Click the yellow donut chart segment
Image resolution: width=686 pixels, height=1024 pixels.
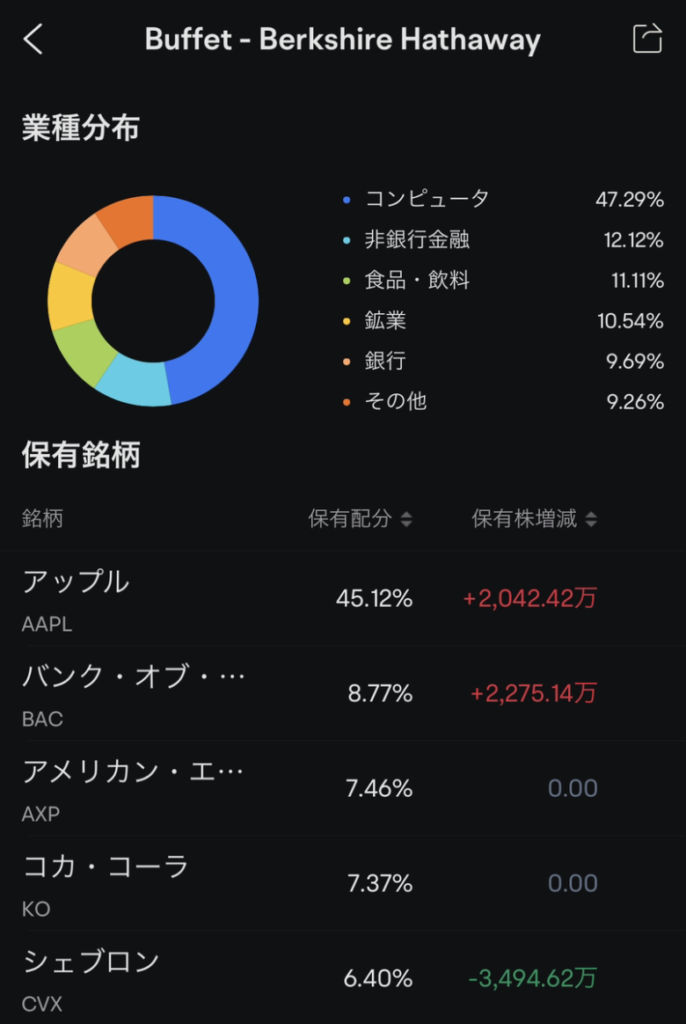[71, 297]
